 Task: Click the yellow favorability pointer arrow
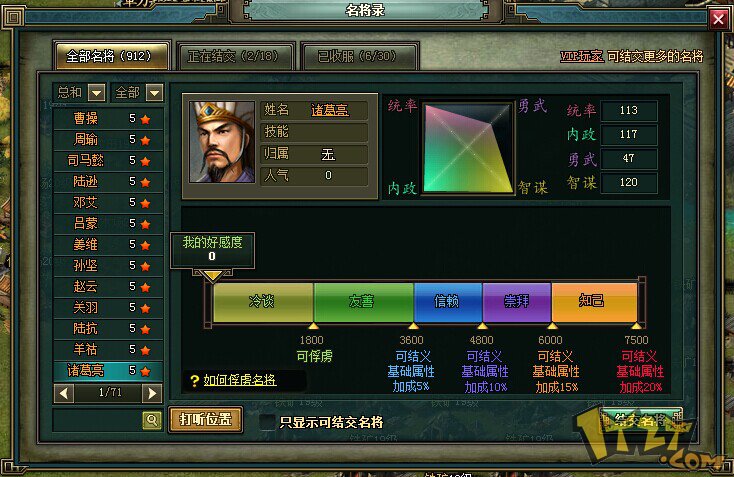pyautogui.click(x=213, y=276)
